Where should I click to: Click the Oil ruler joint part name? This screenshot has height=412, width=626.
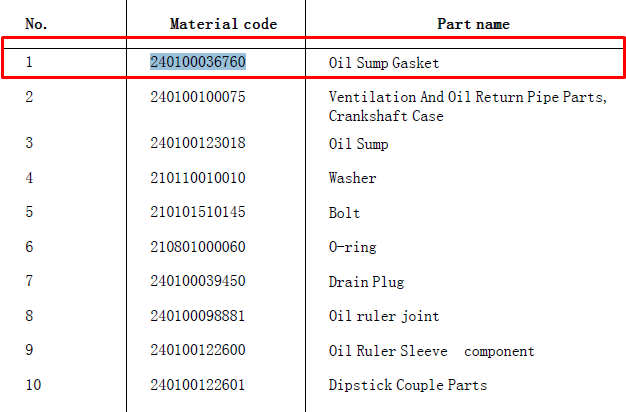tap(384, 316)
